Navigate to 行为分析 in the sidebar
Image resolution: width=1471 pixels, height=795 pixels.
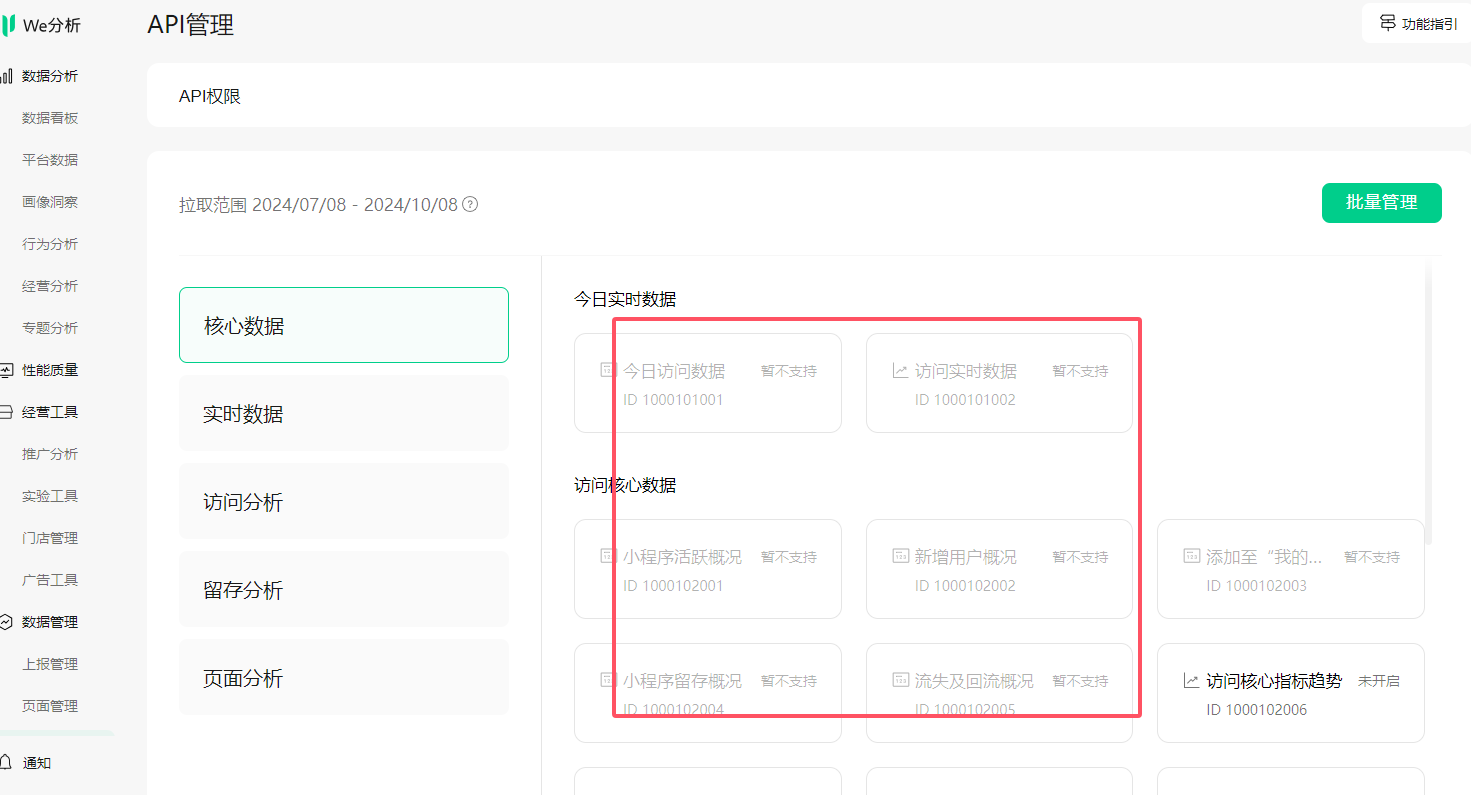50,244
